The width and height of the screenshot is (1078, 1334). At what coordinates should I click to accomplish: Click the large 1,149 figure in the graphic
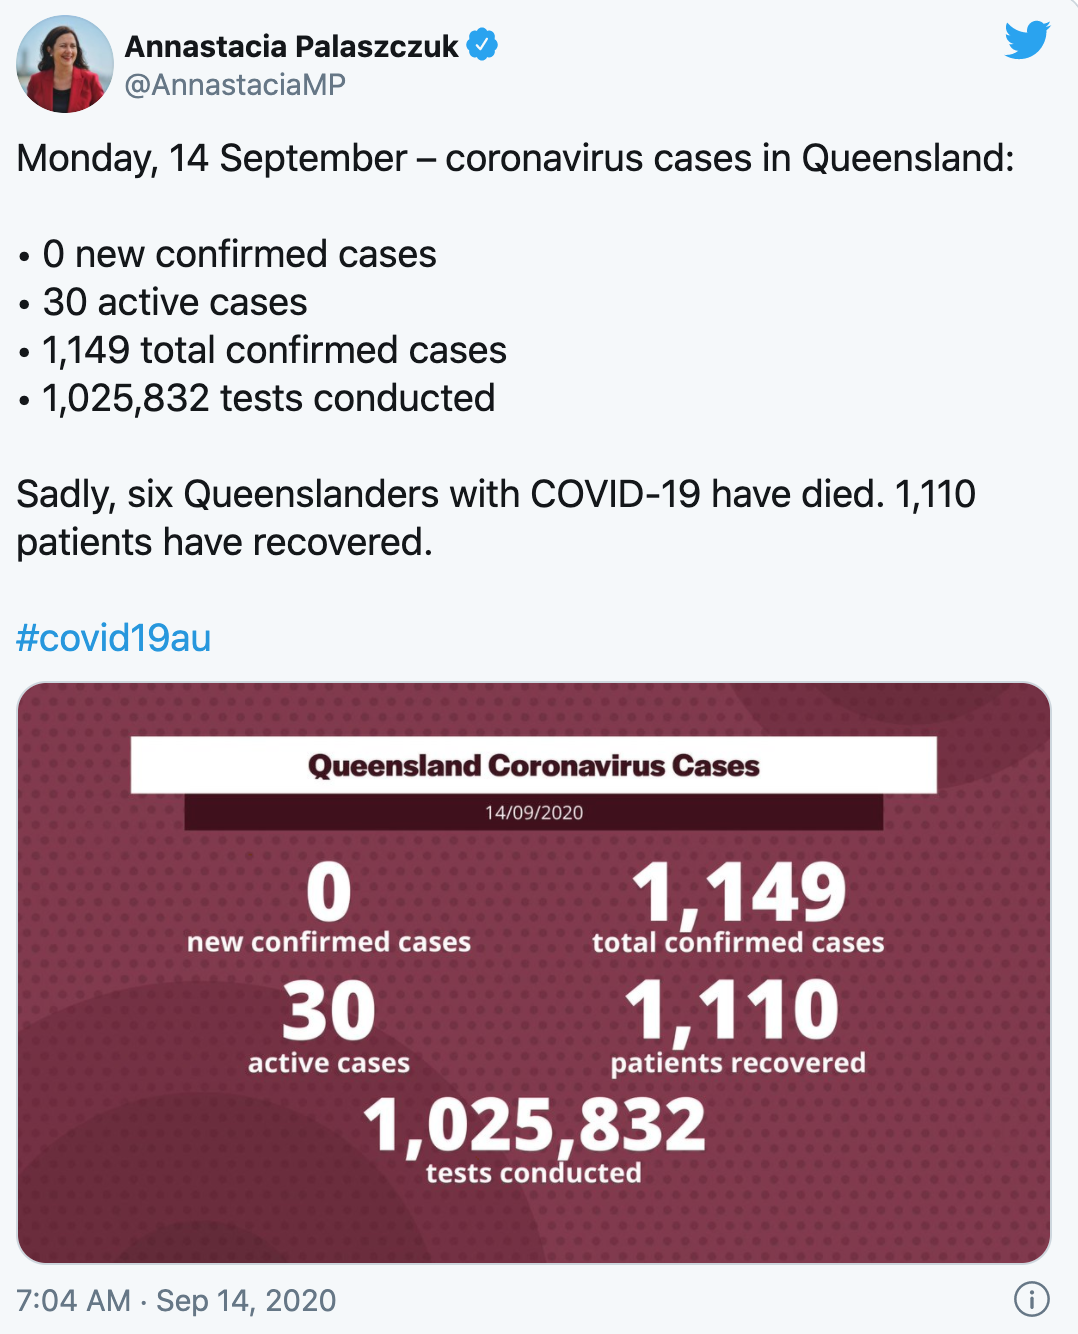pos(739,892)
